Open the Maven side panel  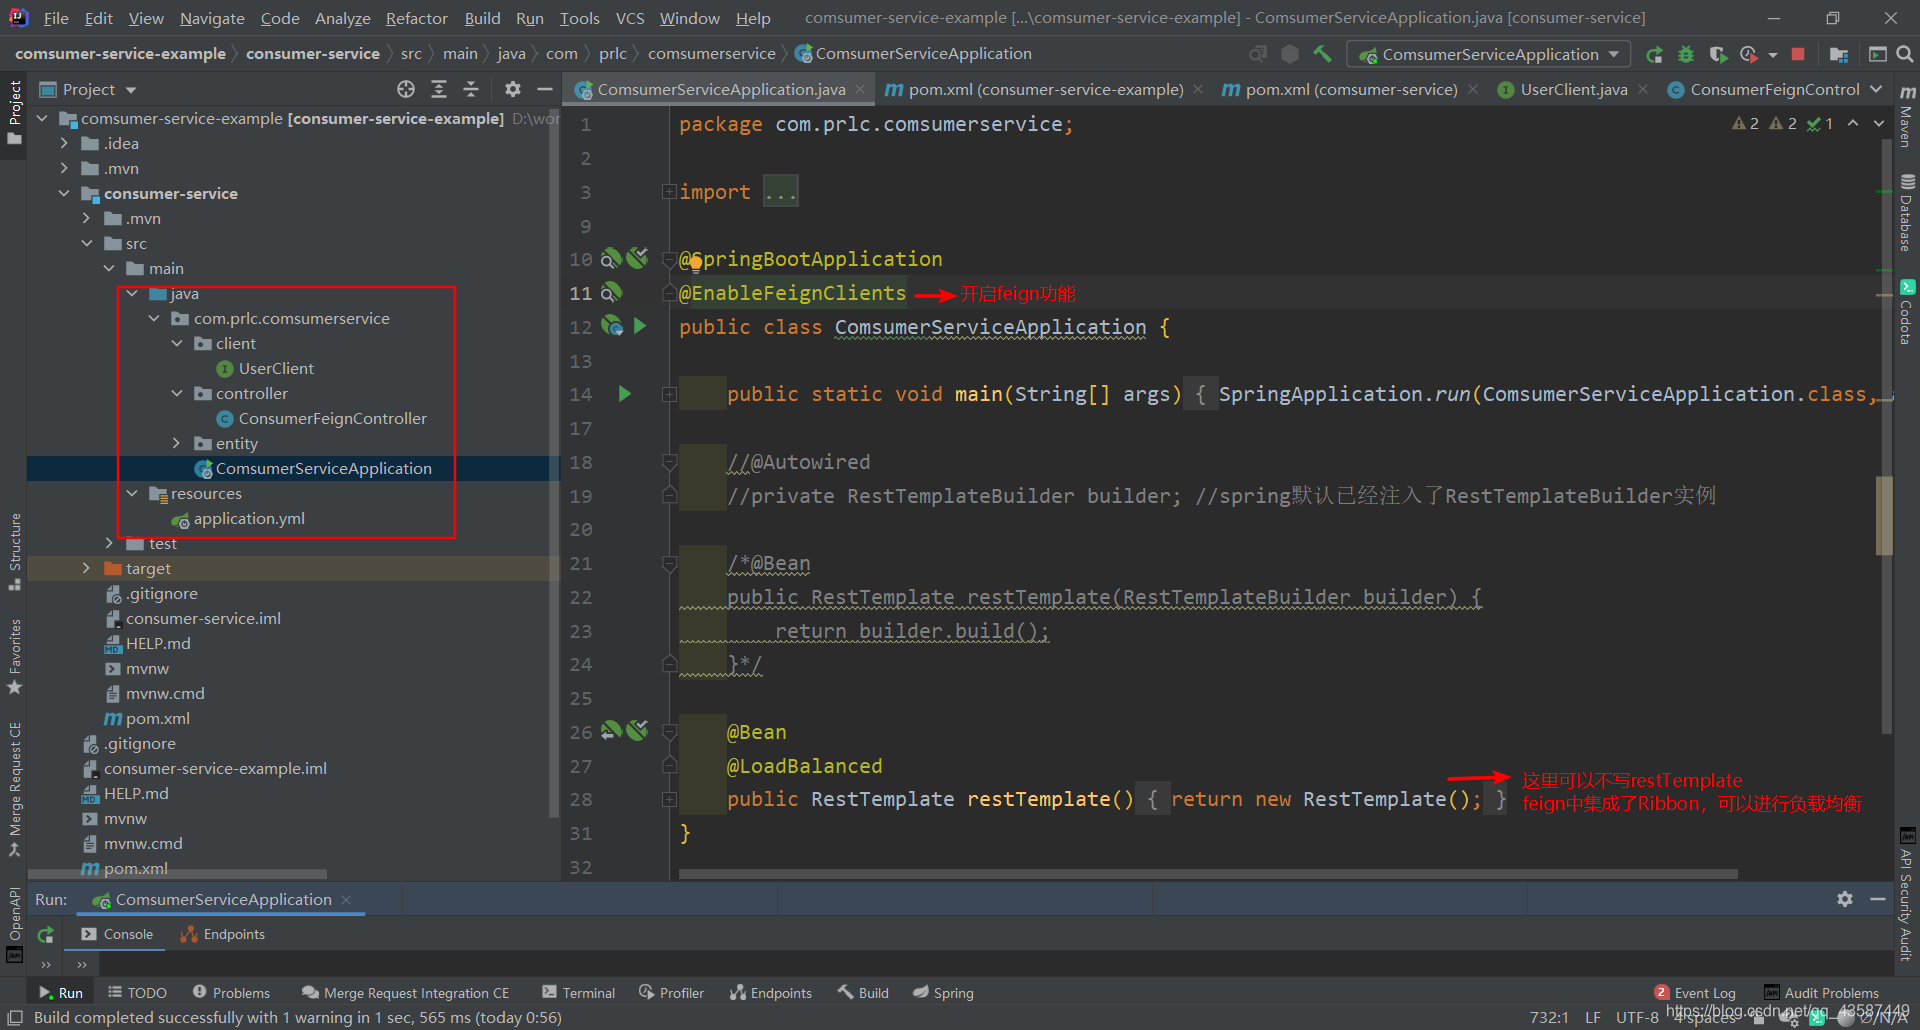pos(1907,115)
